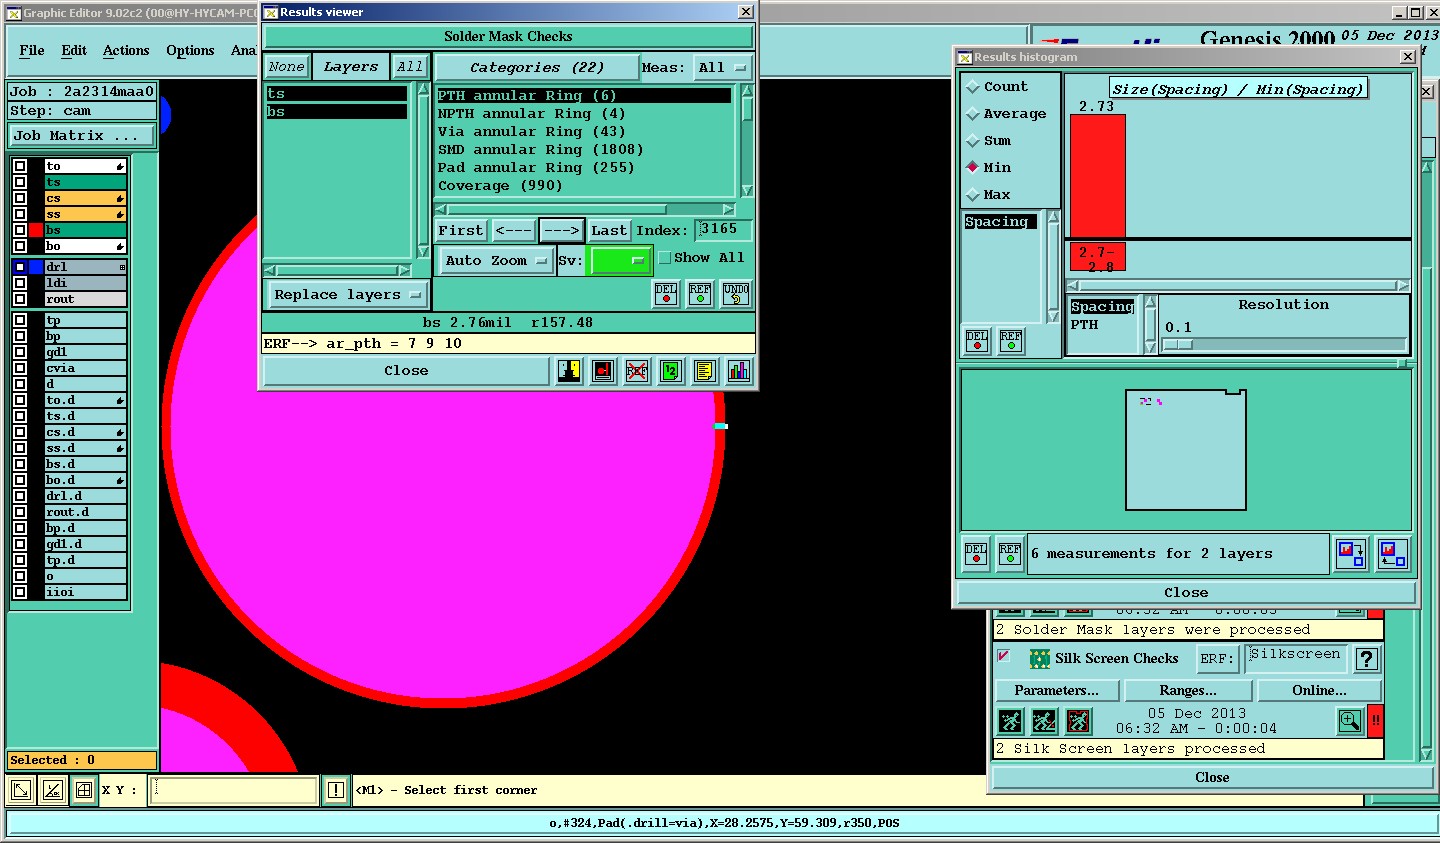Click Resolution slider

(x=1283, y=345)
